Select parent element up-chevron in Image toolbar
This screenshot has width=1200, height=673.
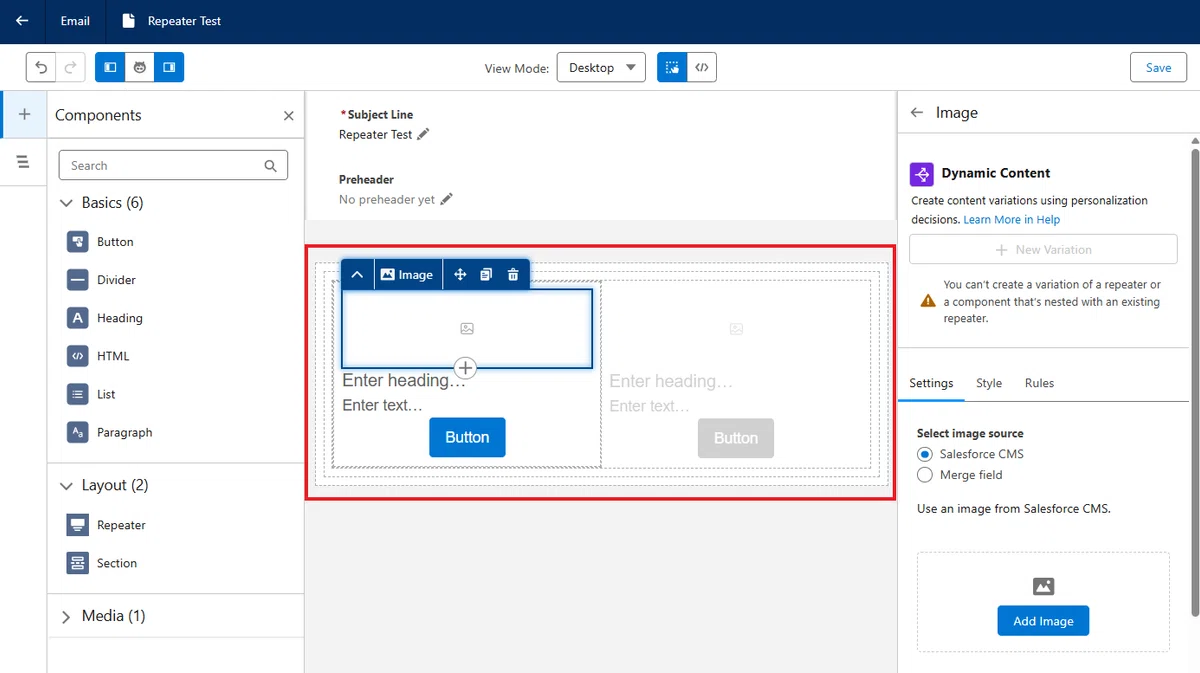357,274
